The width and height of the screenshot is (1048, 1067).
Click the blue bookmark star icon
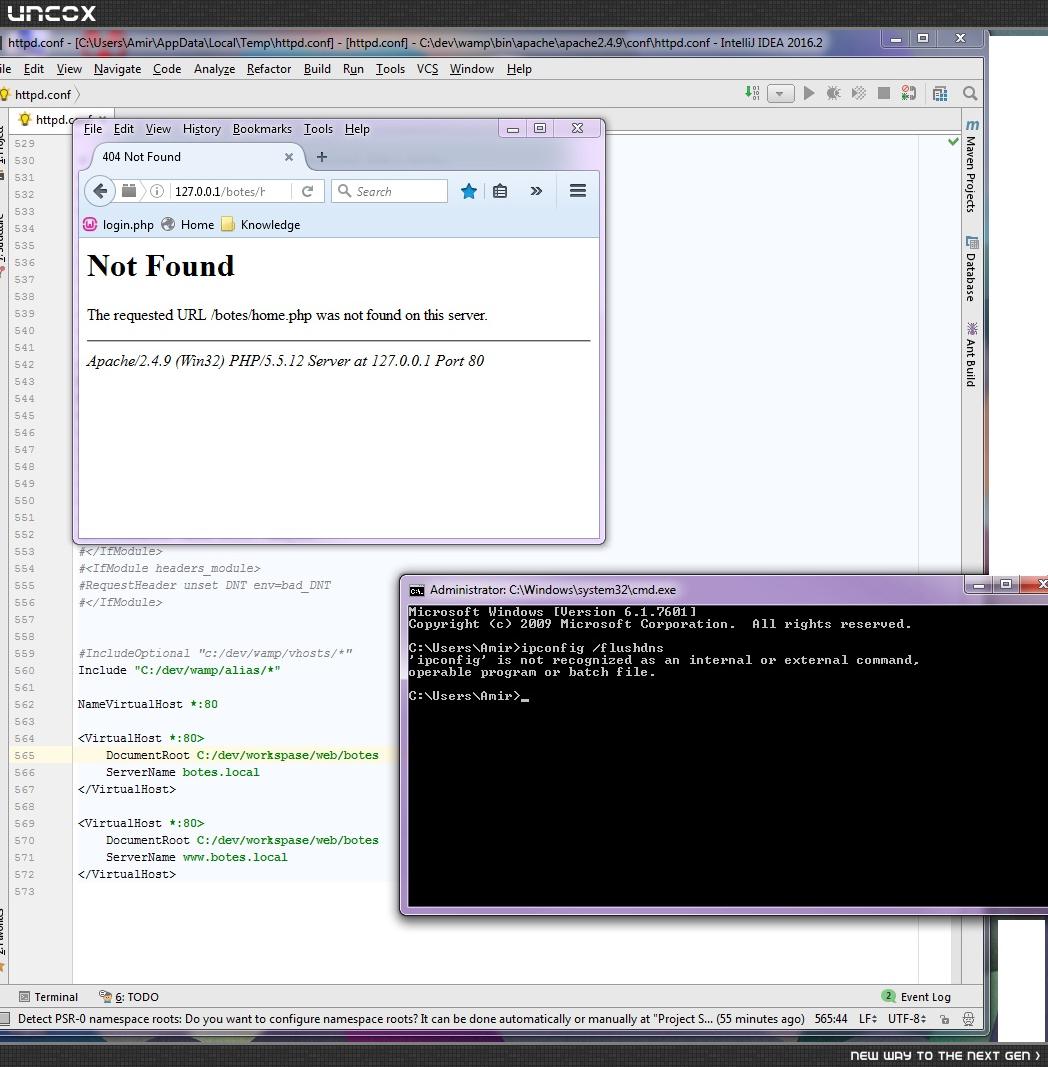point(469,191)
